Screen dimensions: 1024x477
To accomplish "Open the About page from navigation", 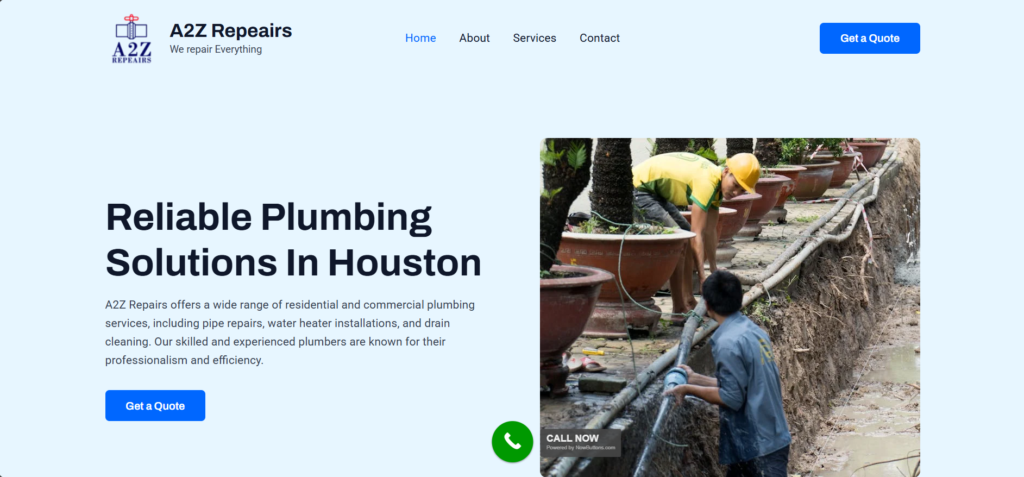I will click(x=474, y=38).
